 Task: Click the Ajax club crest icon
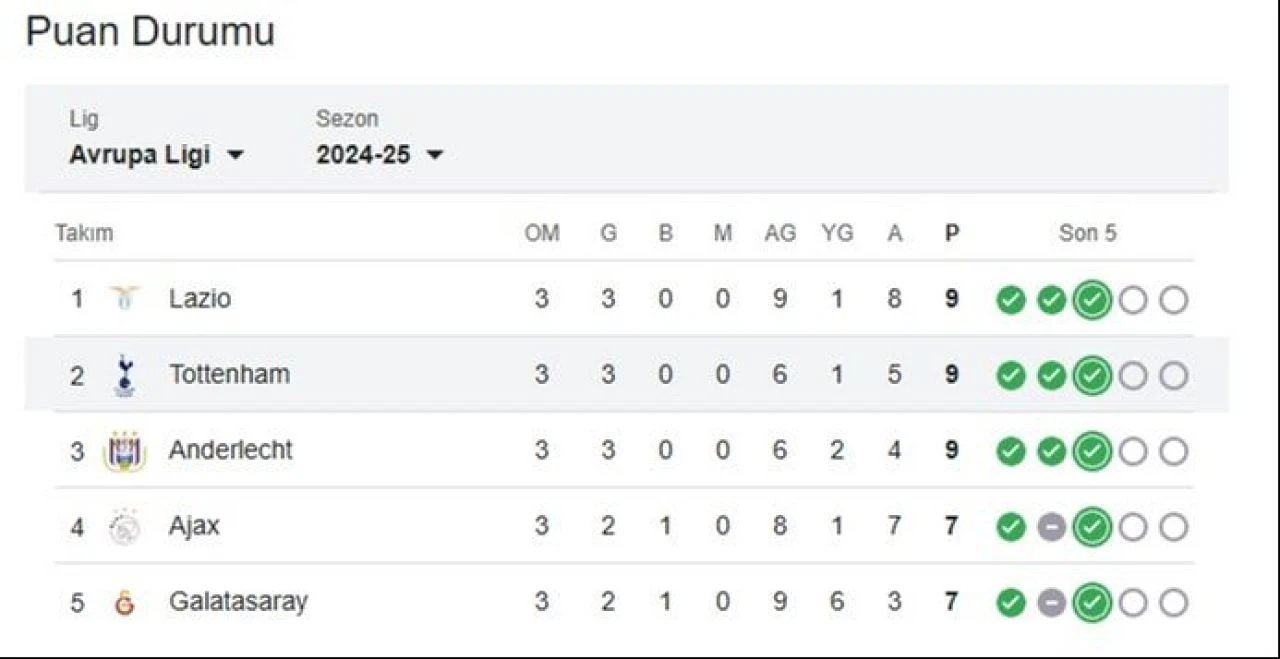coord(125,527)
